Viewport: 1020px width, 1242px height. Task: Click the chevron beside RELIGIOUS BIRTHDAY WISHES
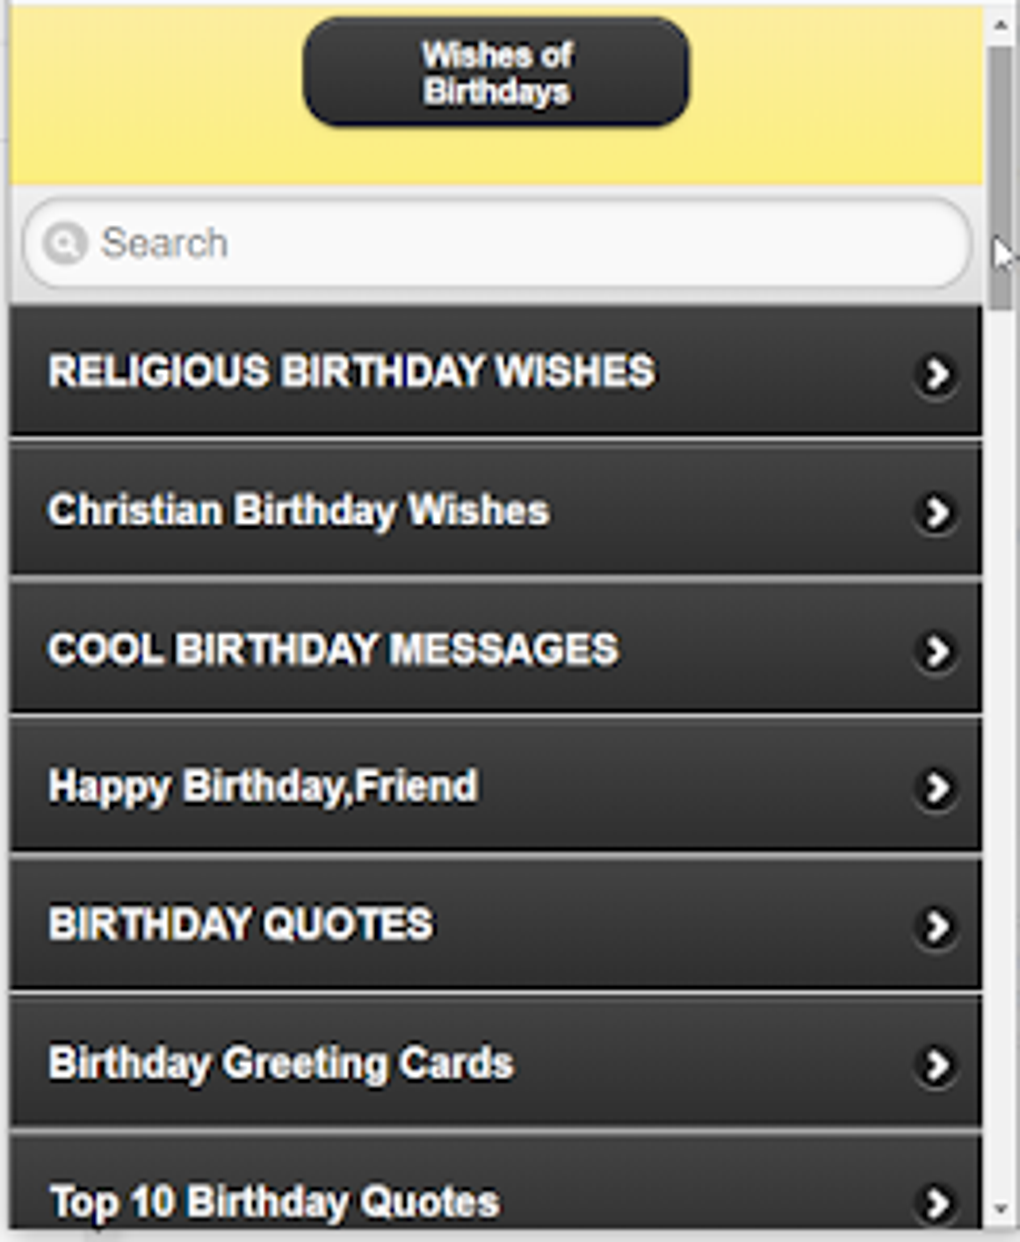point(936,372)
